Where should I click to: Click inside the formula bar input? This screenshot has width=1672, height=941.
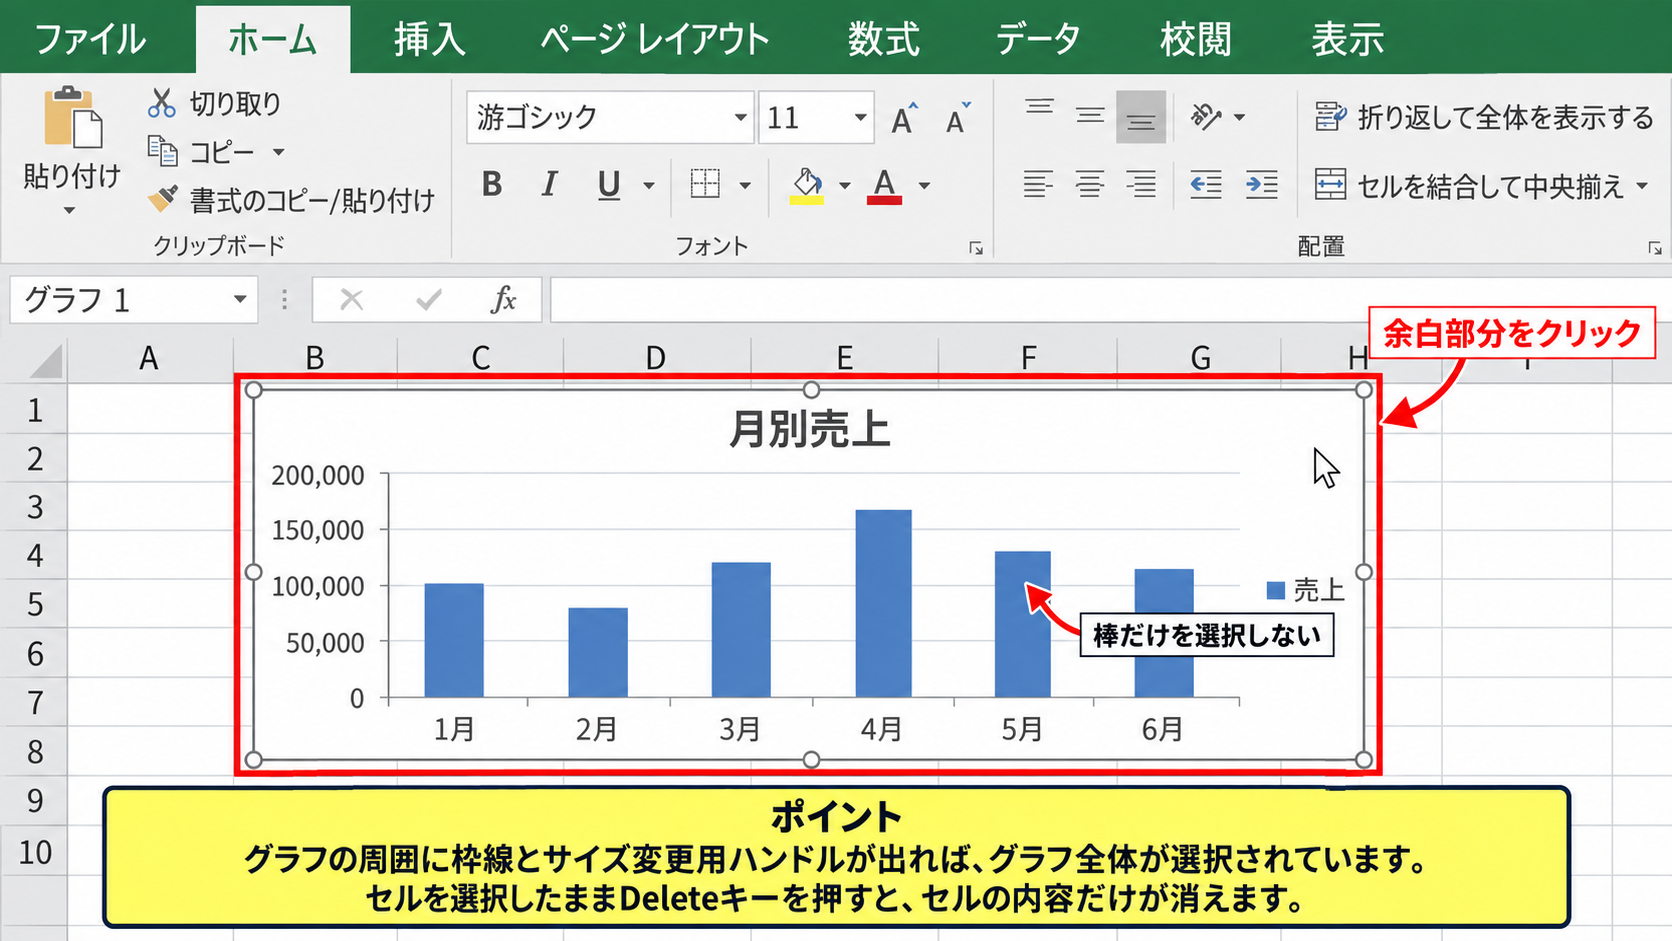pyautogui.click(x=1110, y=300)
